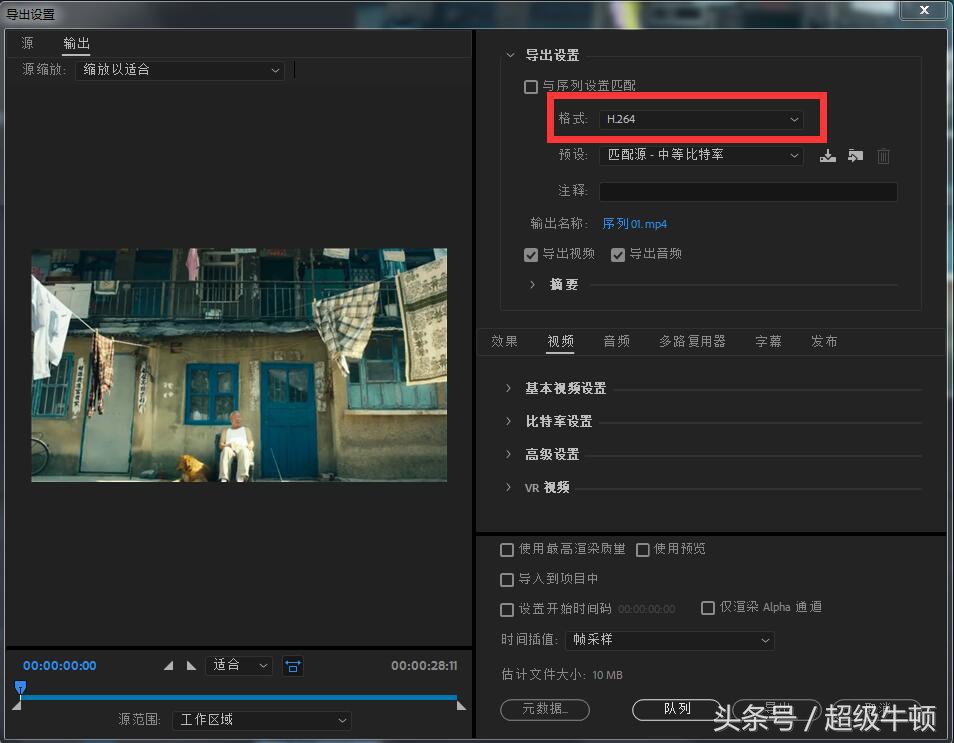Click the video preview thumbnail
954x743 pixels.
(239, 365)
